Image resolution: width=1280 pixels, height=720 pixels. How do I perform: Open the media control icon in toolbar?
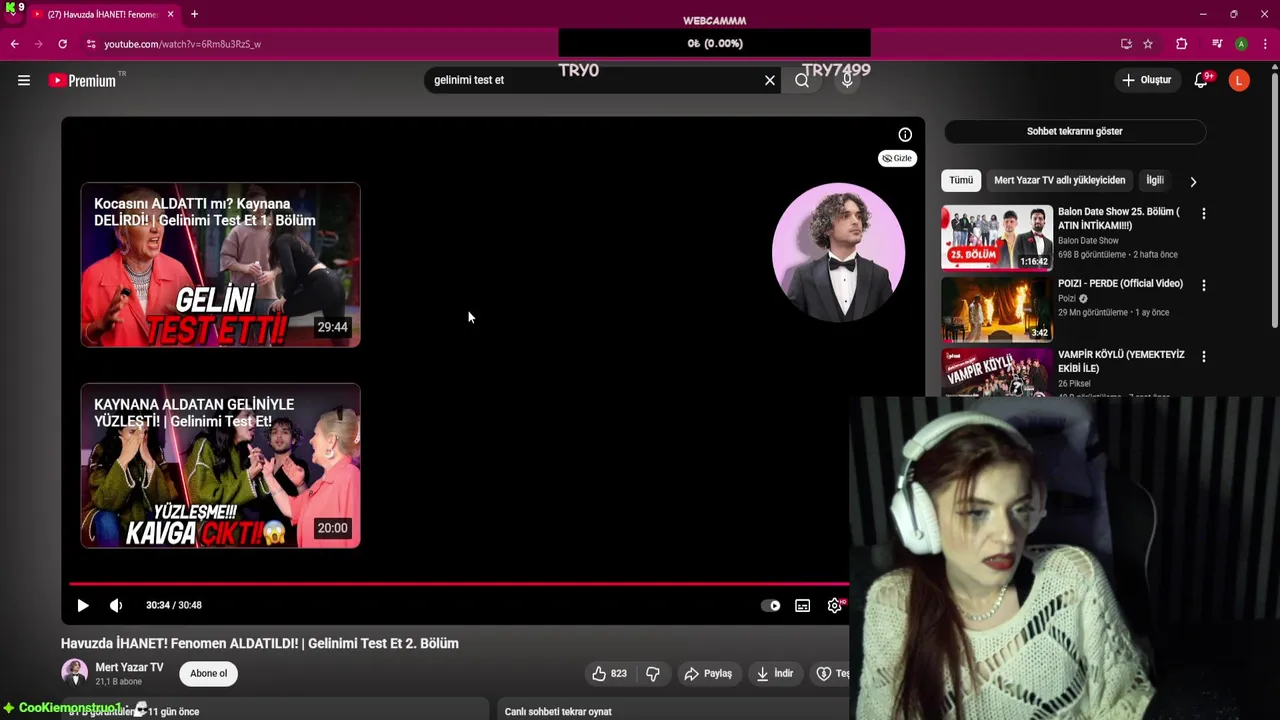click(1217, 44)
